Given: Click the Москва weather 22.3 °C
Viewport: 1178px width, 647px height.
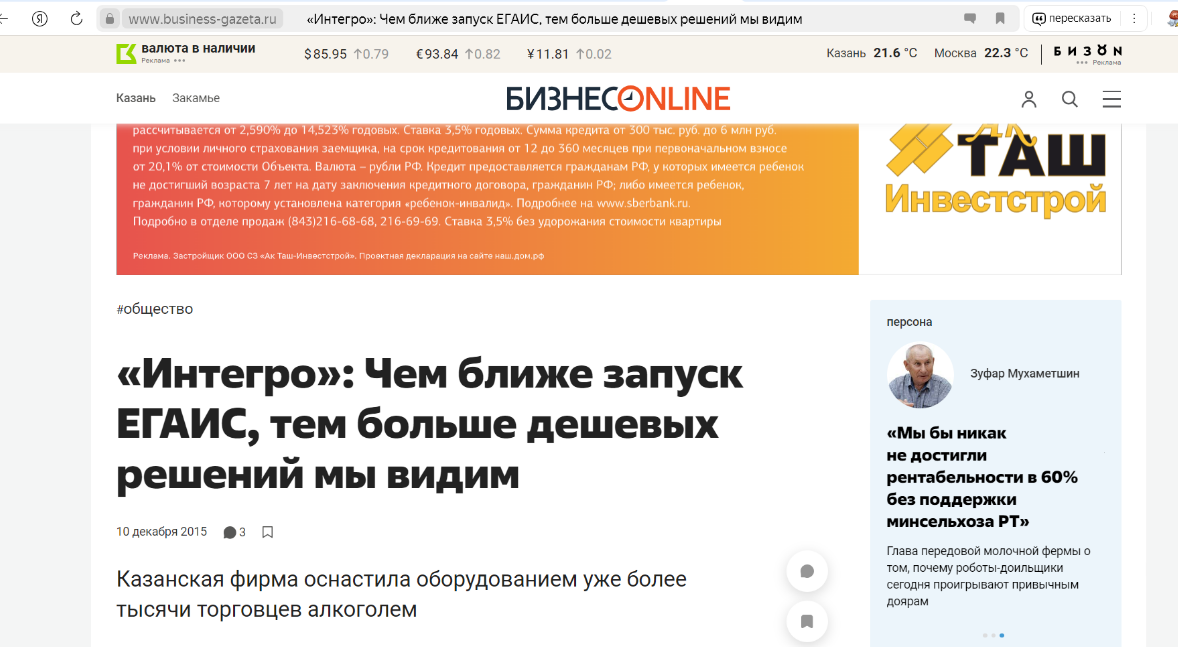Looking at the screenshot, I should click(x=980, y=53).
